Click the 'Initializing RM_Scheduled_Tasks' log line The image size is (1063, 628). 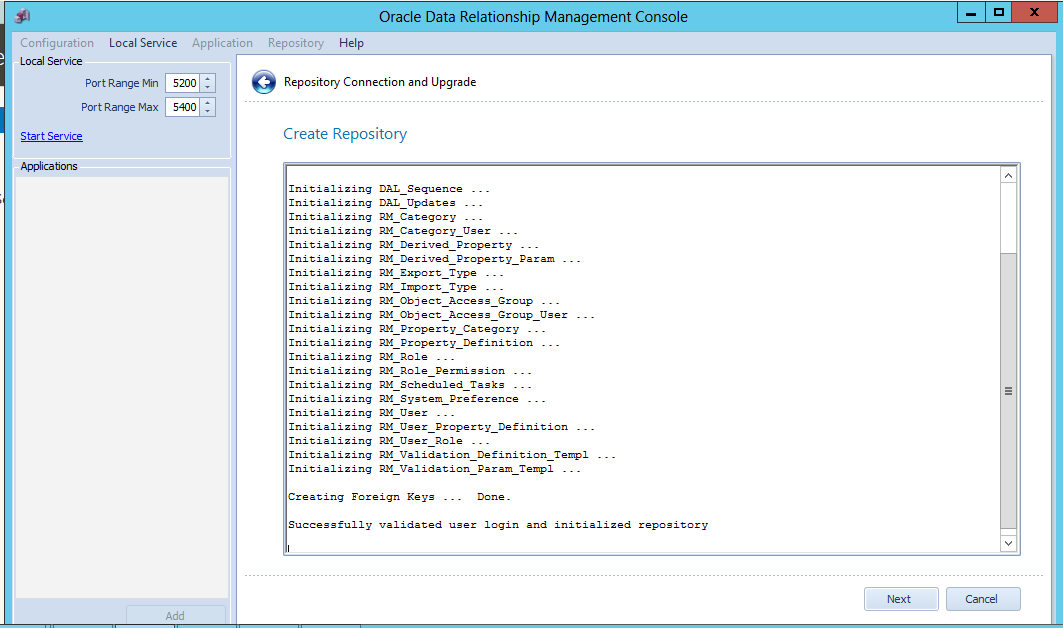coord(410,385)
